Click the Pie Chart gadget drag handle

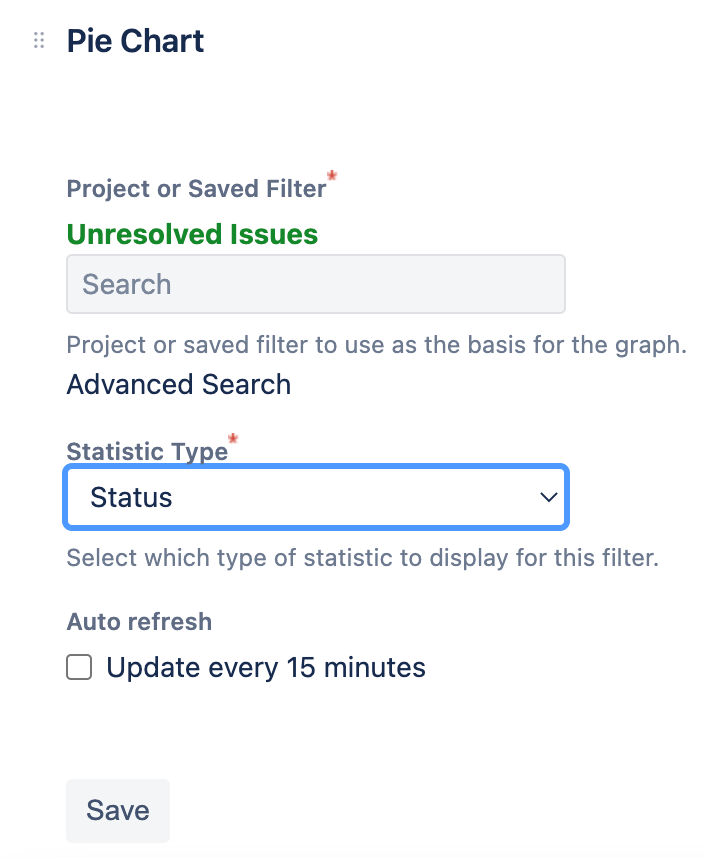click(39, 41)
